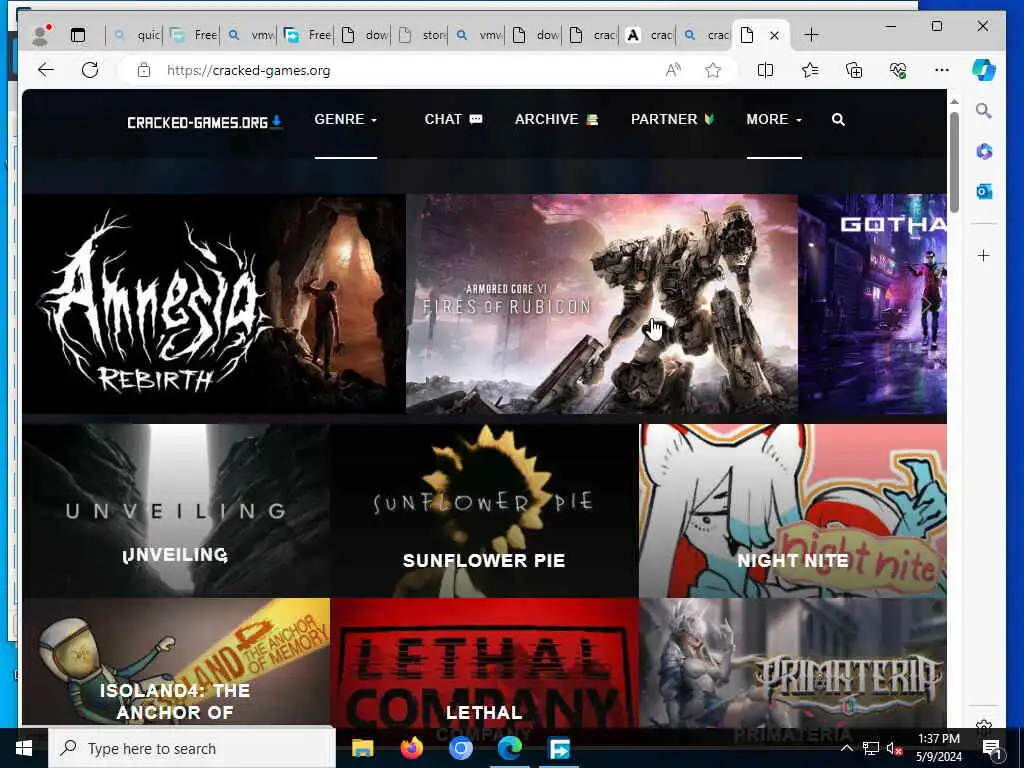Image resolution: width=1024 pixels, height=768 pixels.
Task: Open the Primateria game tile
Action: click(x=793, y=663)
